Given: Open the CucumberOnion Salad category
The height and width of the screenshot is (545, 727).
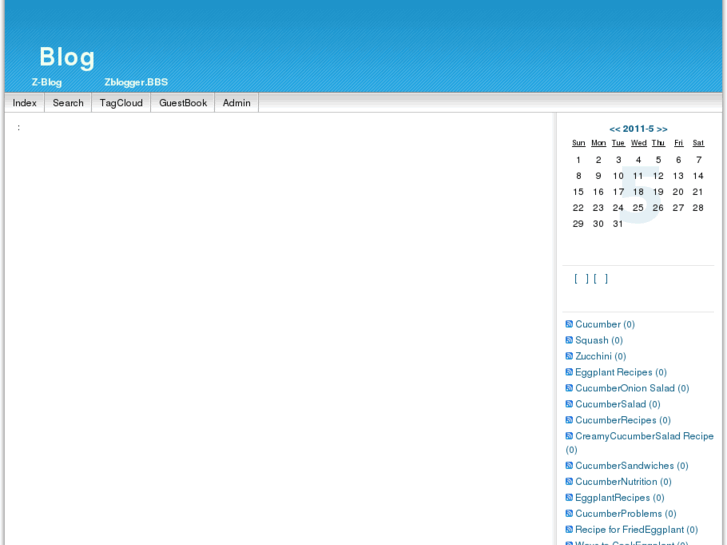Looking at the screenshot, I should click(632, 388).
